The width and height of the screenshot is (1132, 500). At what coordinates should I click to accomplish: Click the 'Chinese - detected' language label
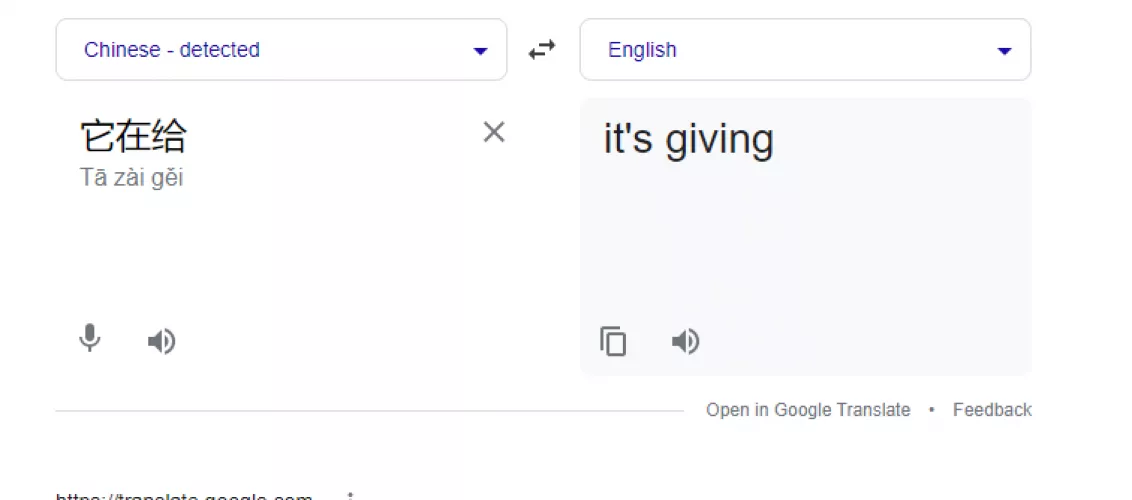pyautogui.click(x=172, y=50)
